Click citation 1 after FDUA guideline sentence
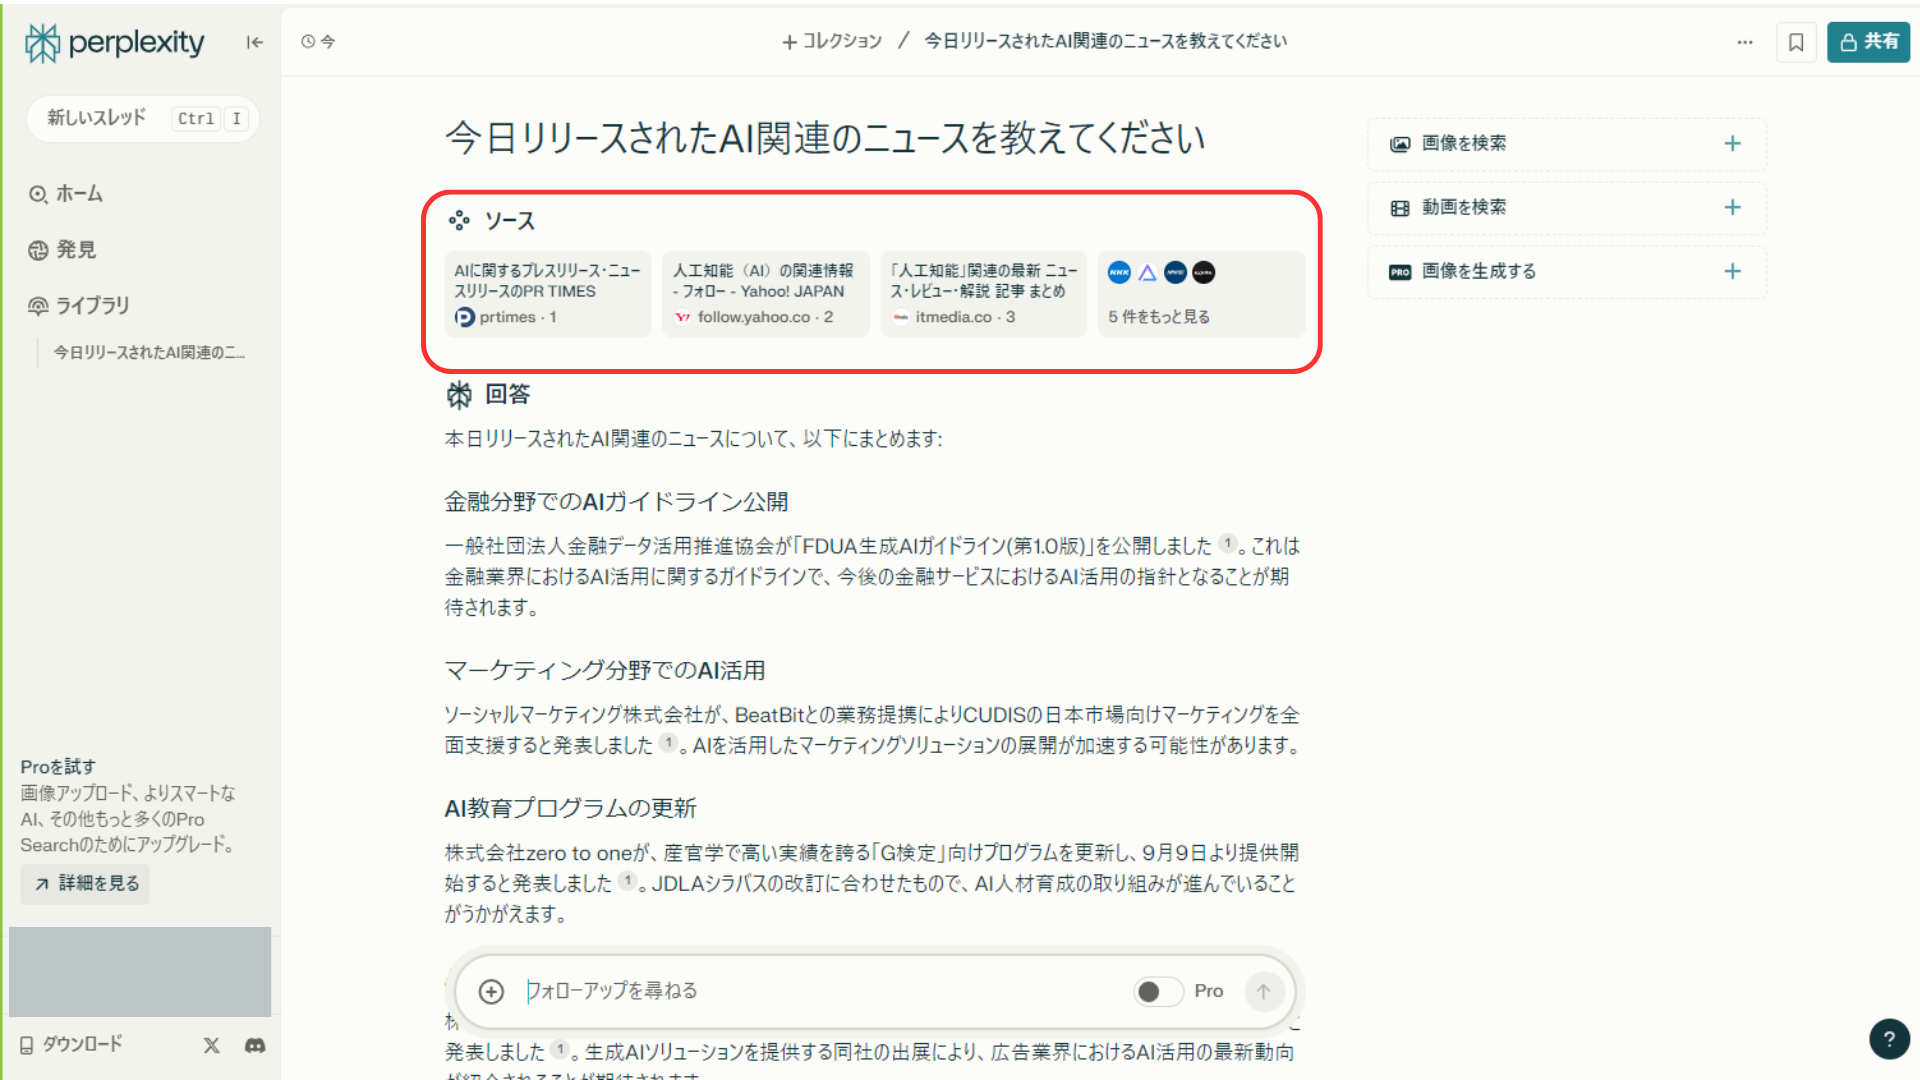 pos(1228,544)
